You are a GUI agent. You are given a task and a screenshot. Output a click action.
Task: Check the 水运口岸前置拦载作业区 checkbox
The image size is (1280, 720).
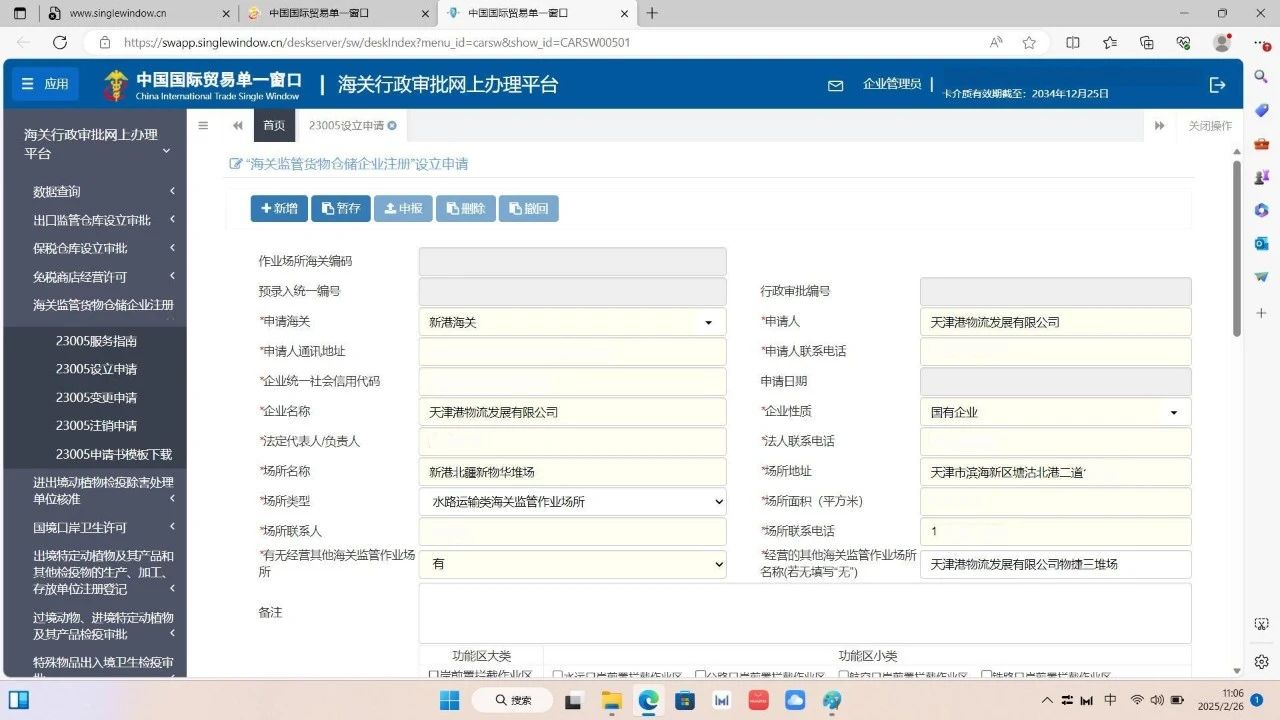coord(558,672)
